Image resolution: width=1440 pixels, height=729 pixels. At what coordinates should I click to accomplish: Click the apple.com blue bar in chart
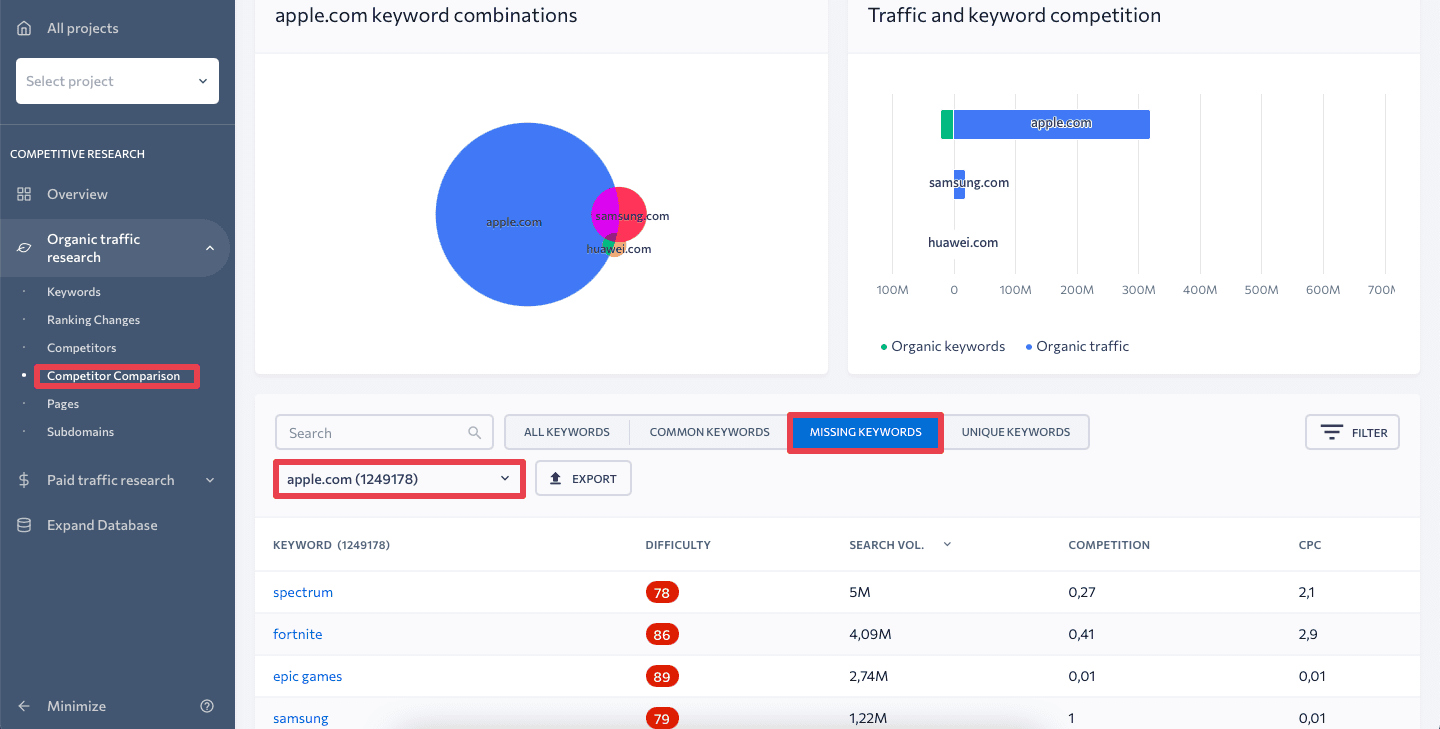[1051, 124]
